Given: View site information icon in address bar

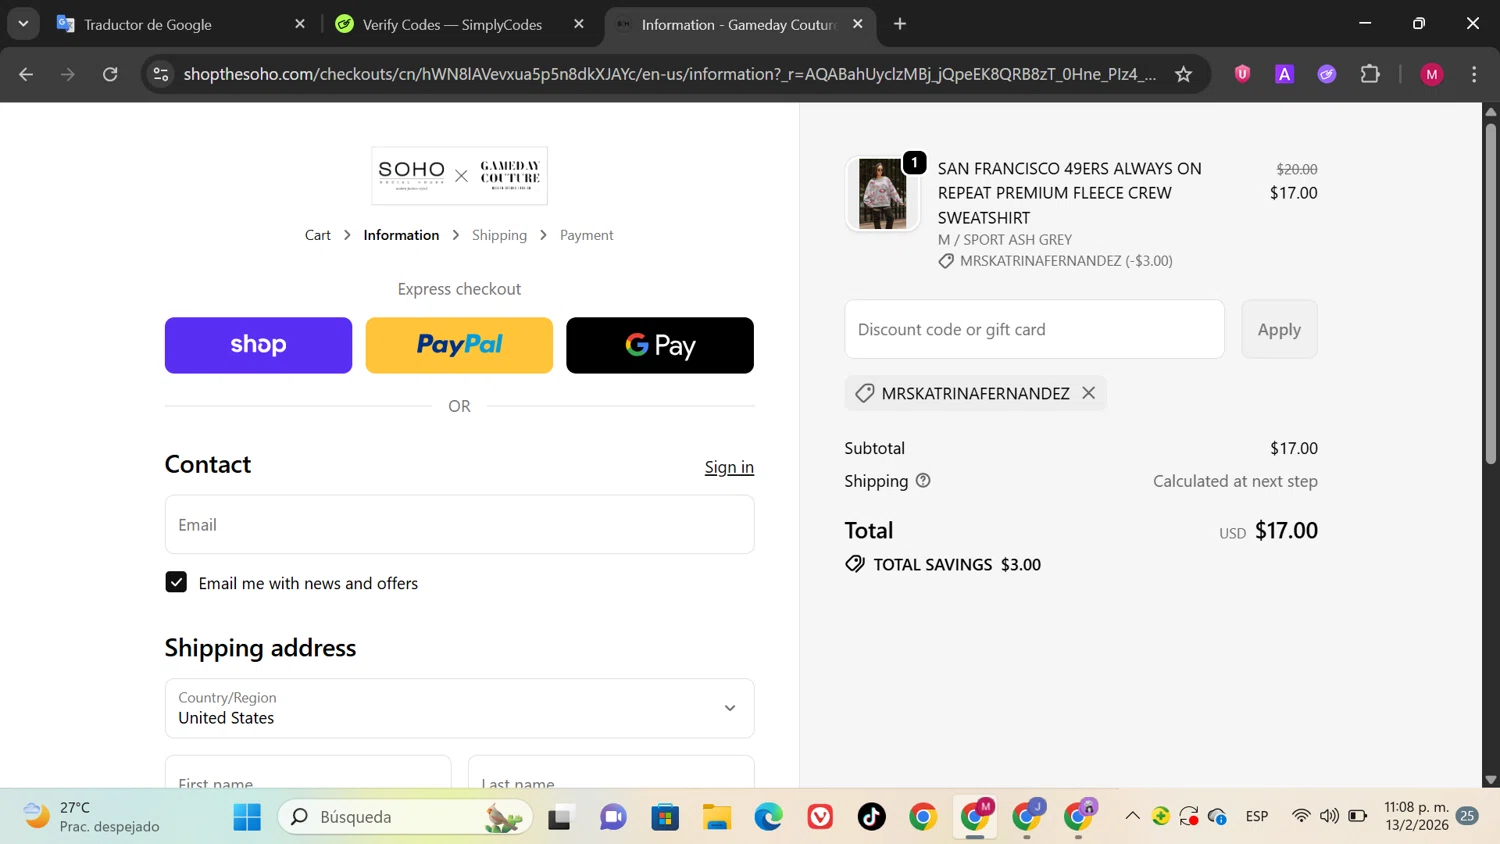Looking at the screenshot, I should 161,74.
